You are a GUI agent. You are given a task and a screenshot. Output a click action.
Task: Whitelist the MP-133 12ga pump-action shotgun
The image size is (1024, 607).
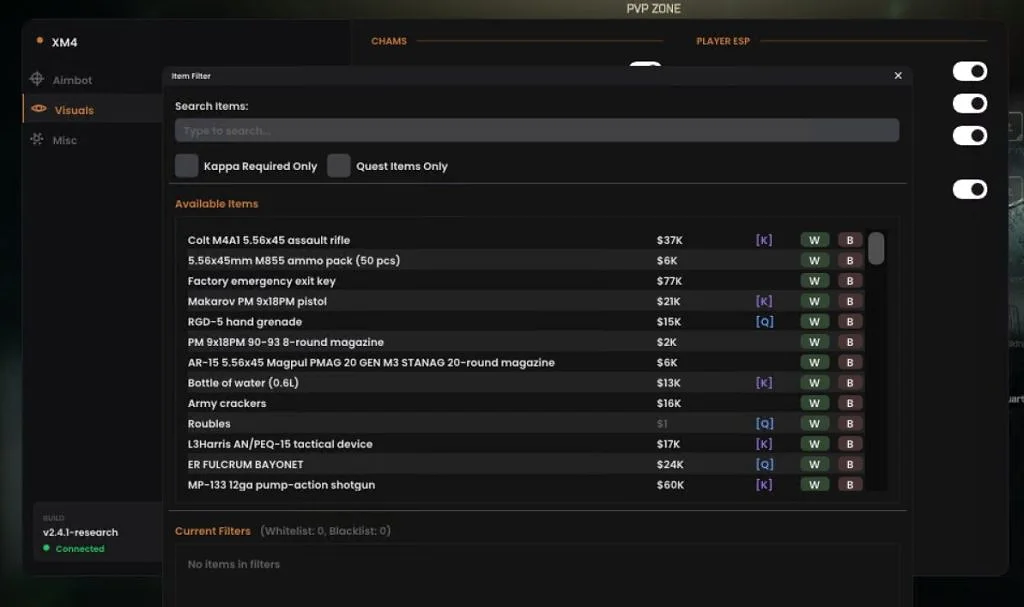click(814, 485)
